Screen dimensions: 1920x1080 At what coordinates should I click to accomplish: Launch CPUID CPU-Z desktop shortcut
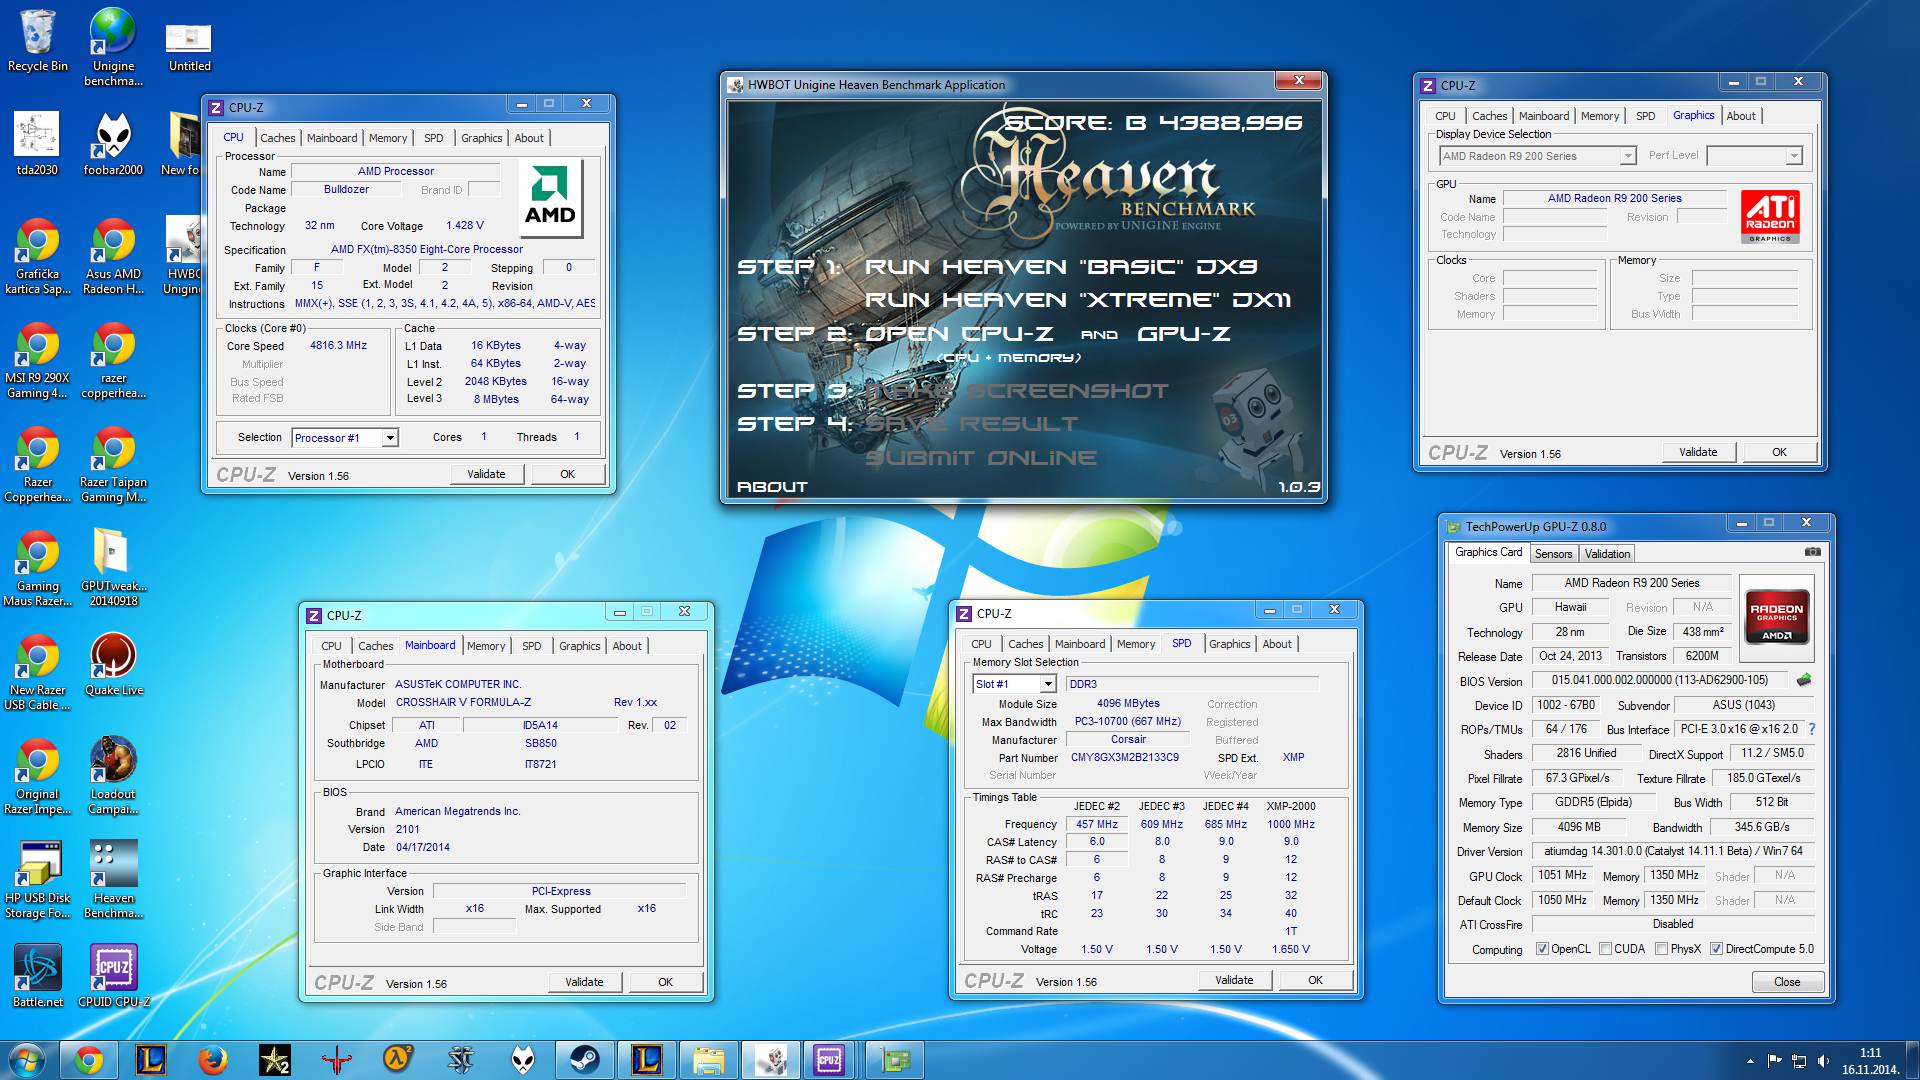tap(113, 976)
